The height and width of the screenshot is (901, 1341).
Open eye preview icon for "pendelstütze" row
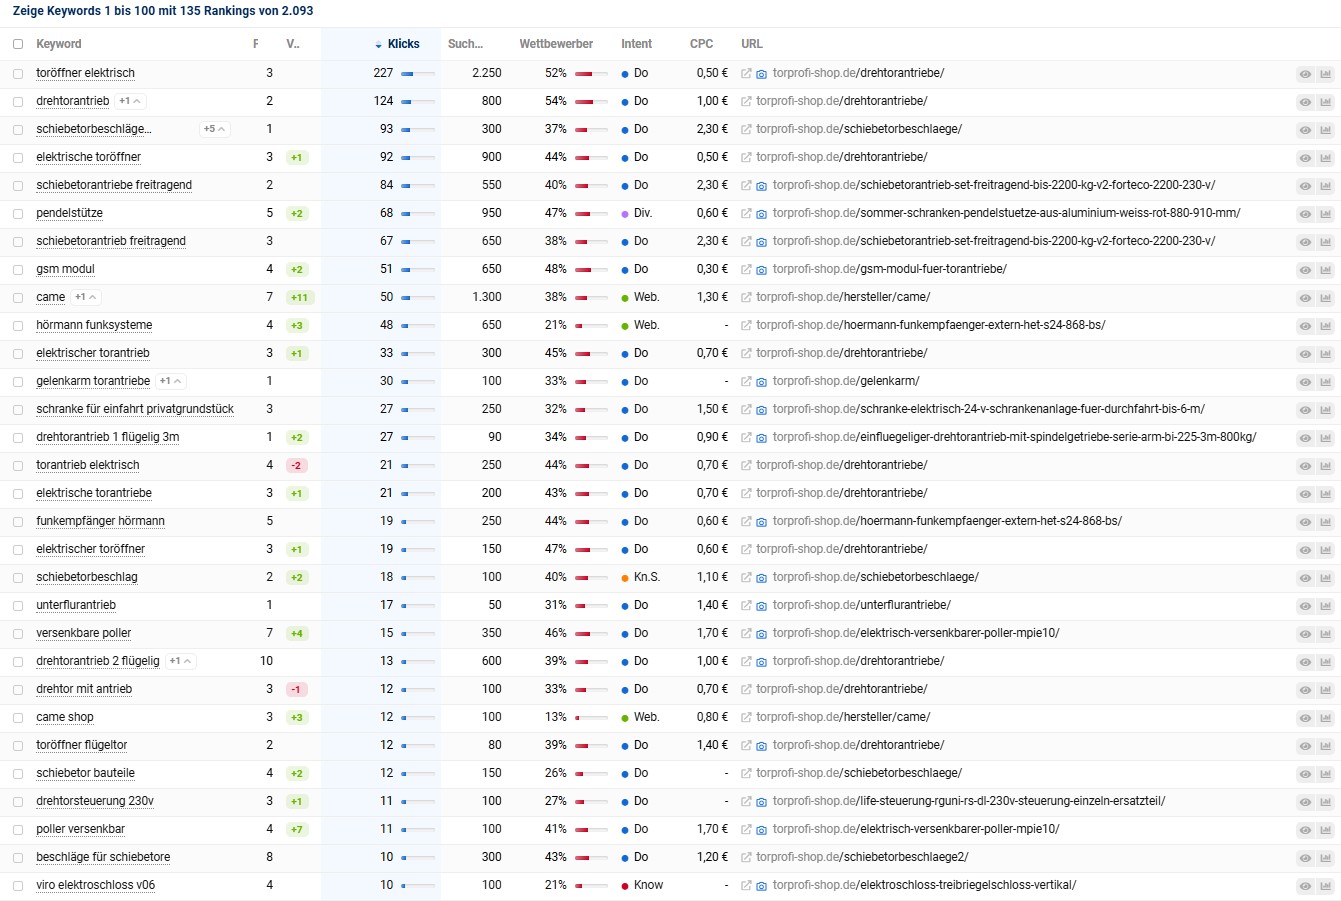point(1304,213)
